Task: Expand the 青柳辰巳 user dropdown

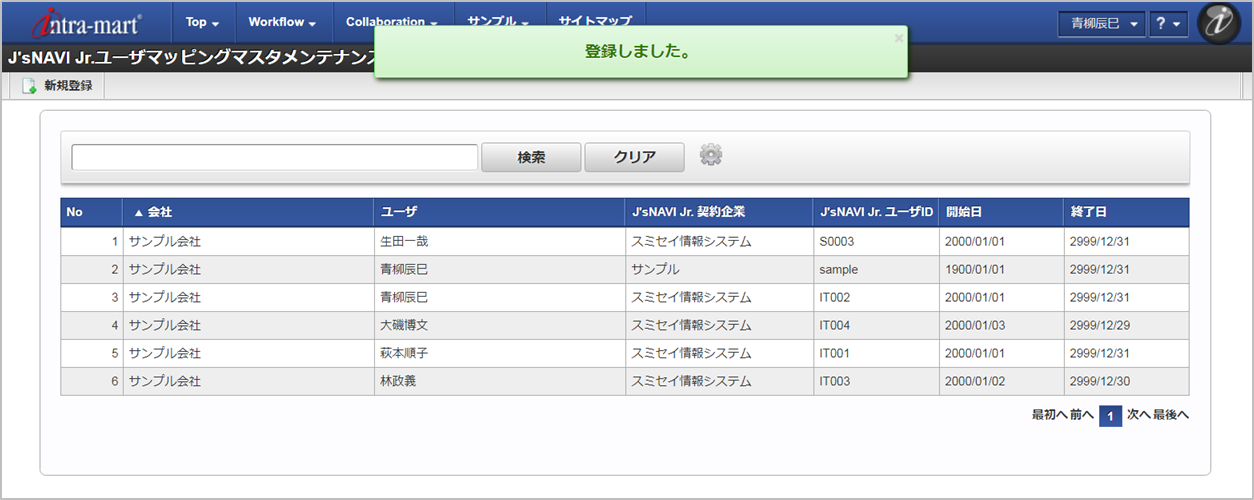Action: coord(1102,23)
